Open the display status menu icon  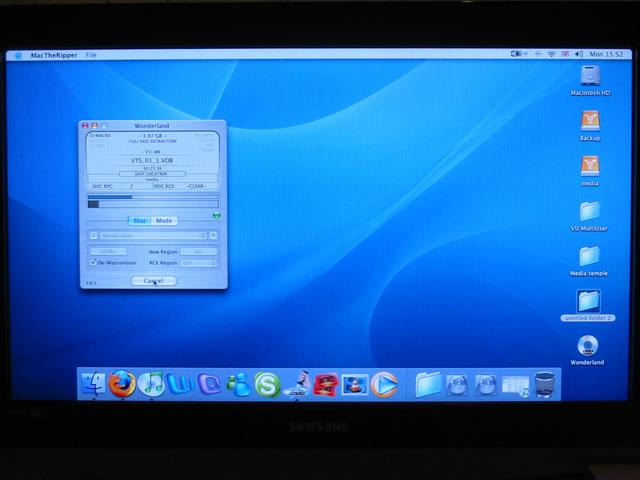(518, 54)
